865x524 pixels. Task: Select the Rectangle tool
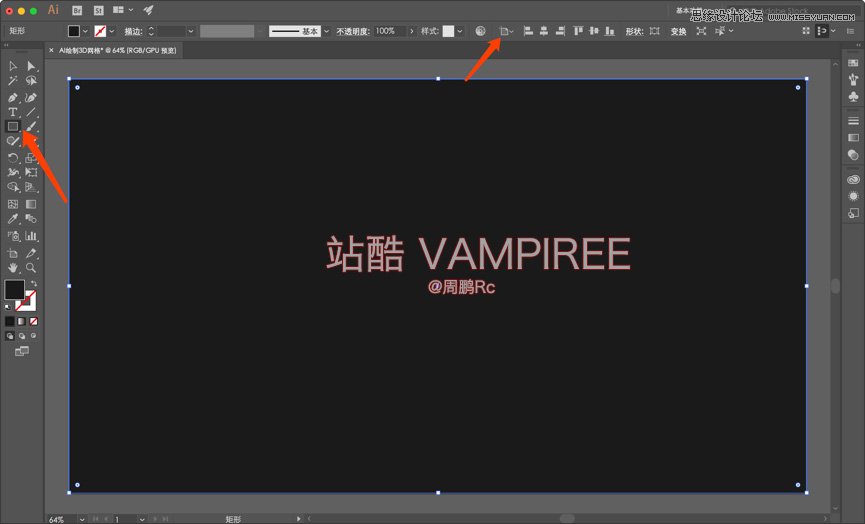pos(13,126)
